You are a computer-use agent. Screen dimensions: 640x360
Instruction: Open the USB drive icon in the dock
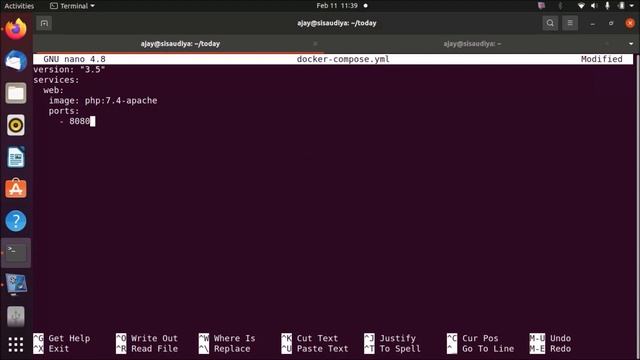coord(16,316)
